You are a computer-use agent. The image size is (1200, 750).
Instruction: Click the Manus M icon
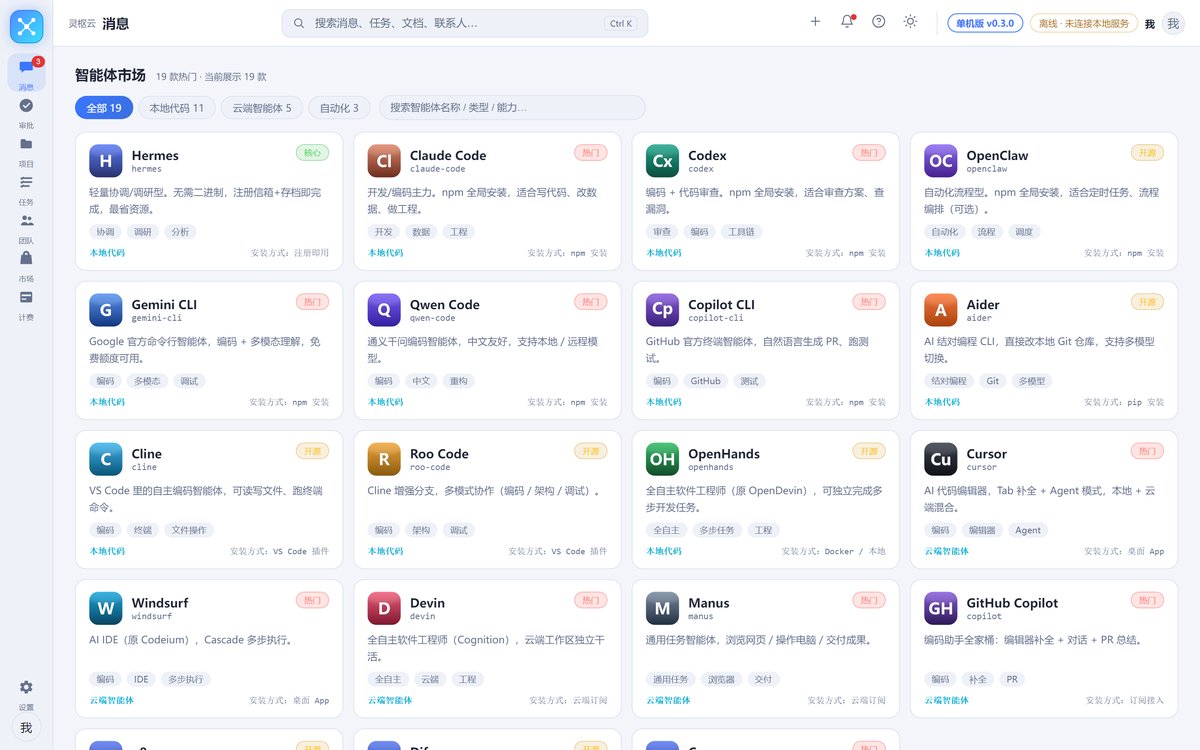pos(663,608)
